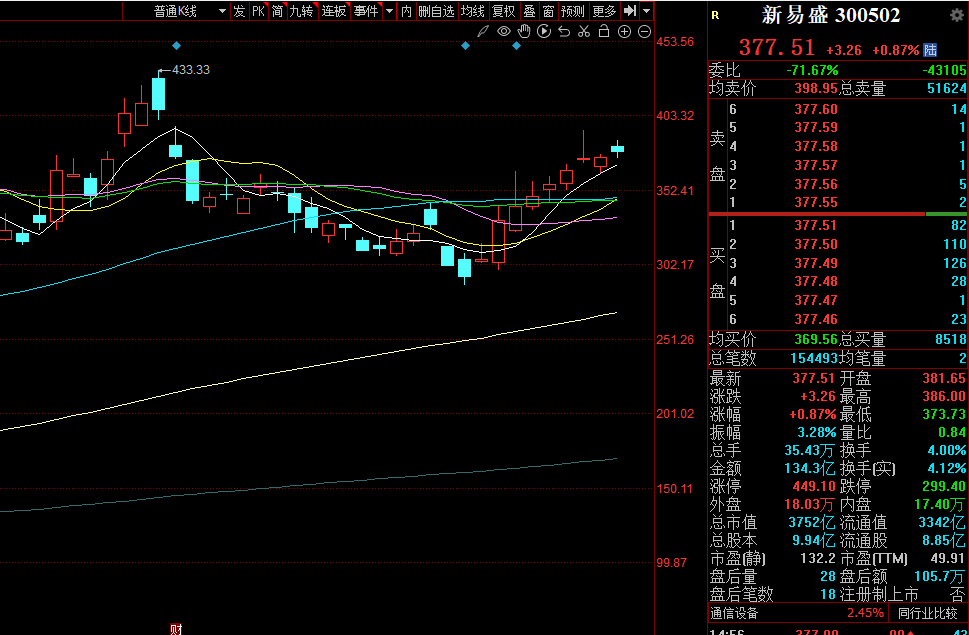Select the pen drawing tool icon
Image resolution: width=969 pixels, height=635 pixels.
484,32
